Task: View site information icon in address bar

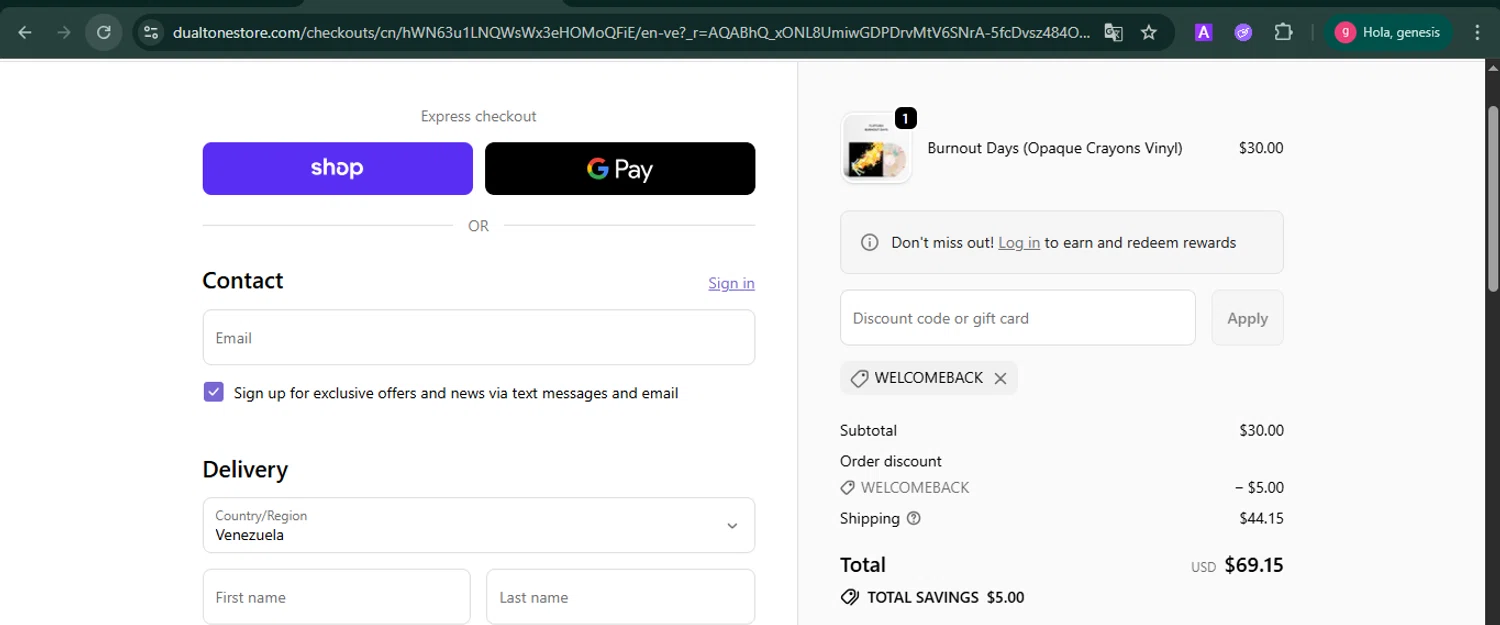Action: tap(151, 32)
